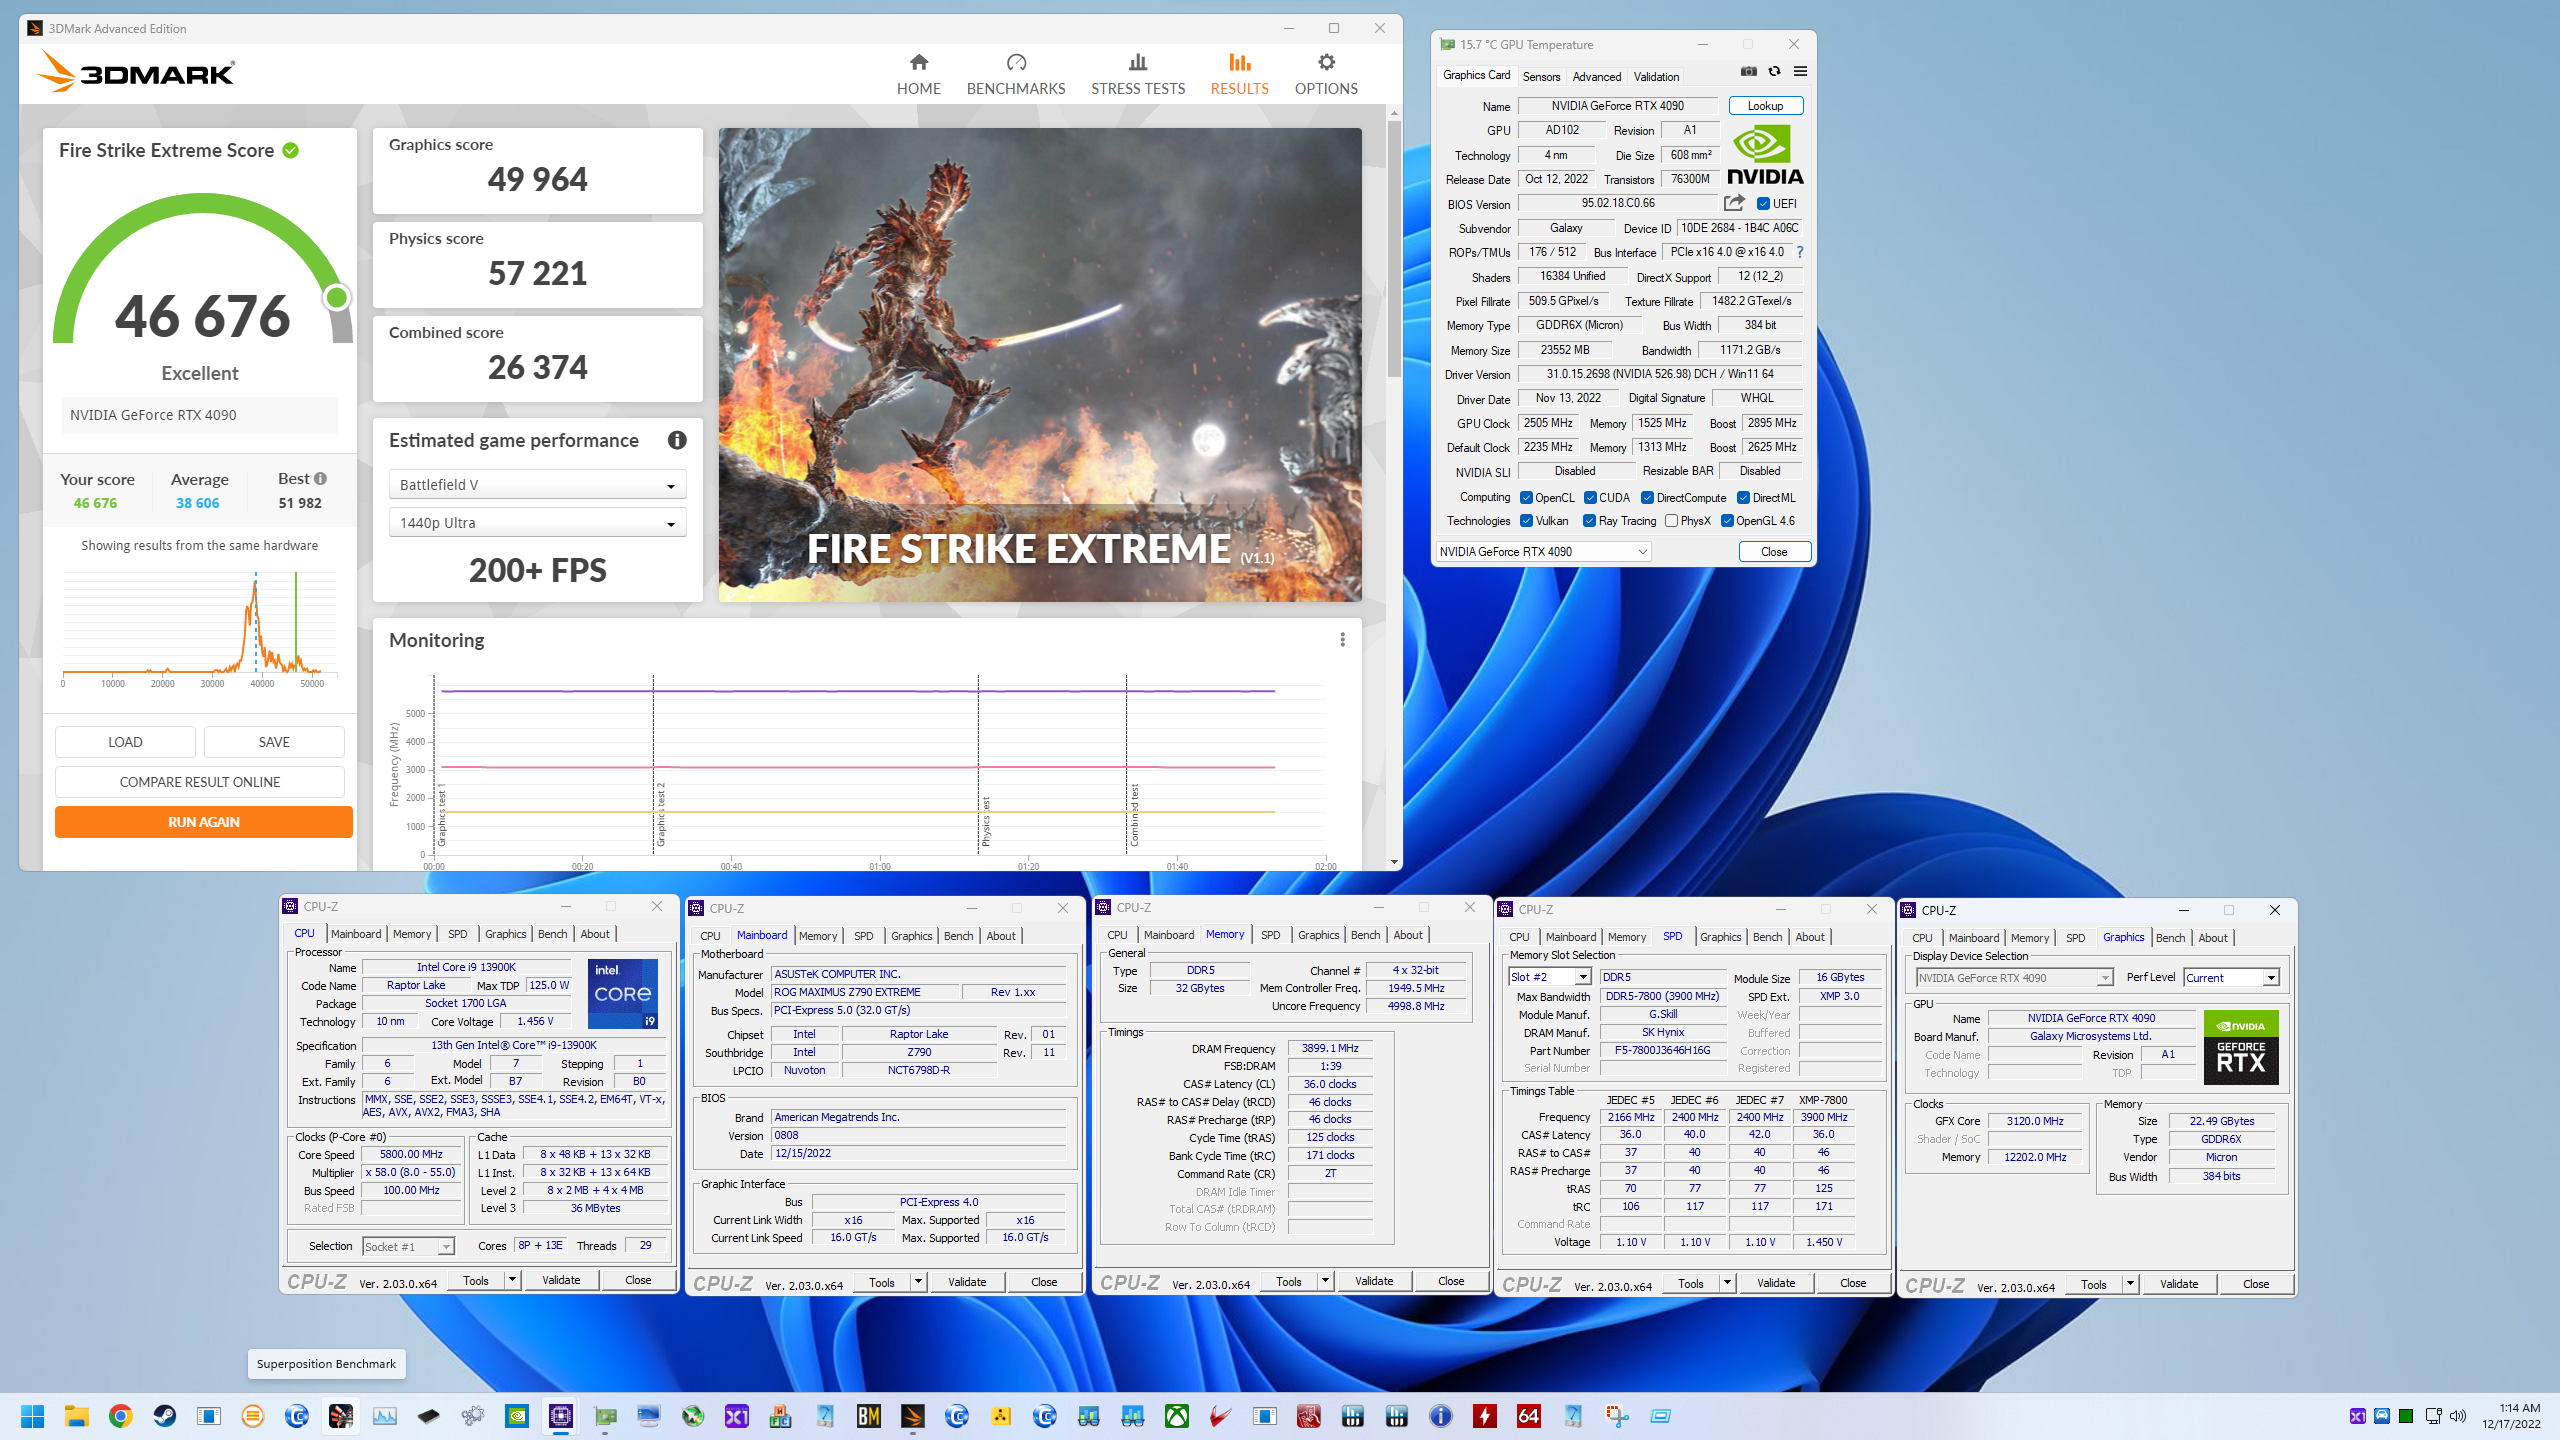Open the Display Device Selection dropdown in CPU-Z
This screenshot has width=2560, height=1440.
[2015, 978]
